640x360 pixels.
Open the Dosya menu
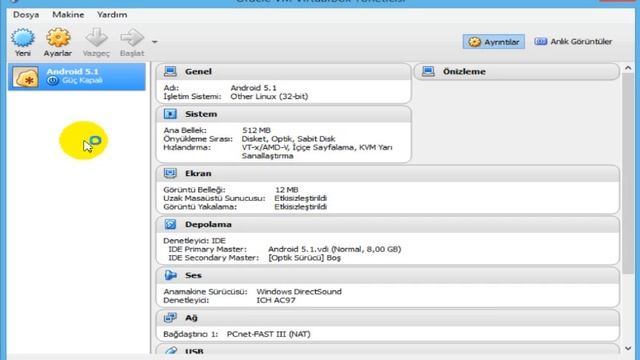(x=26, y=15)
